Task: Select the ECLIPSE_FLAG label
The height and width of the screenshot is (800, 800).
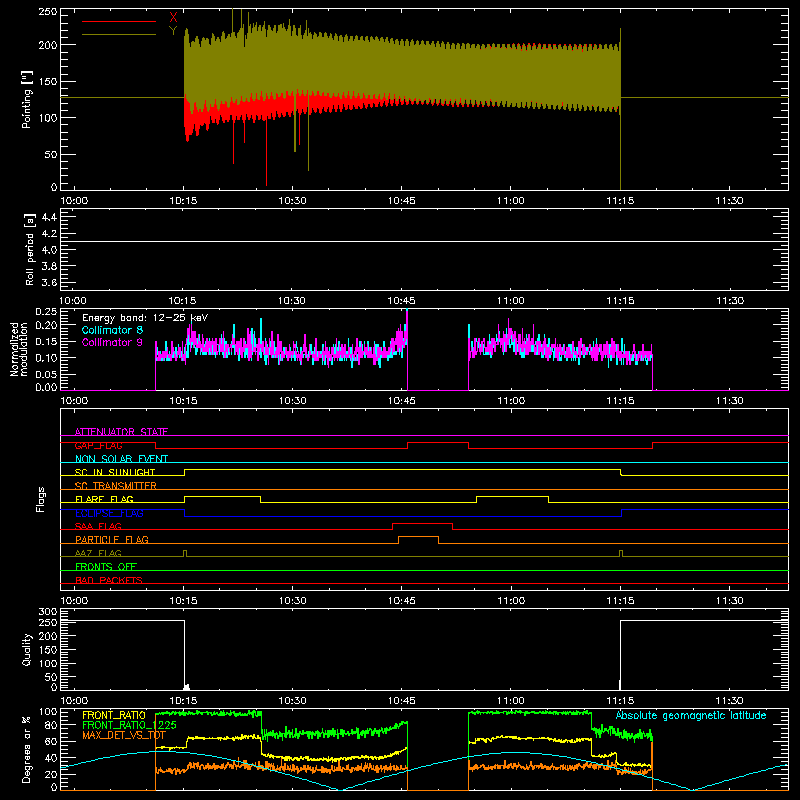Action: (109, 513)
